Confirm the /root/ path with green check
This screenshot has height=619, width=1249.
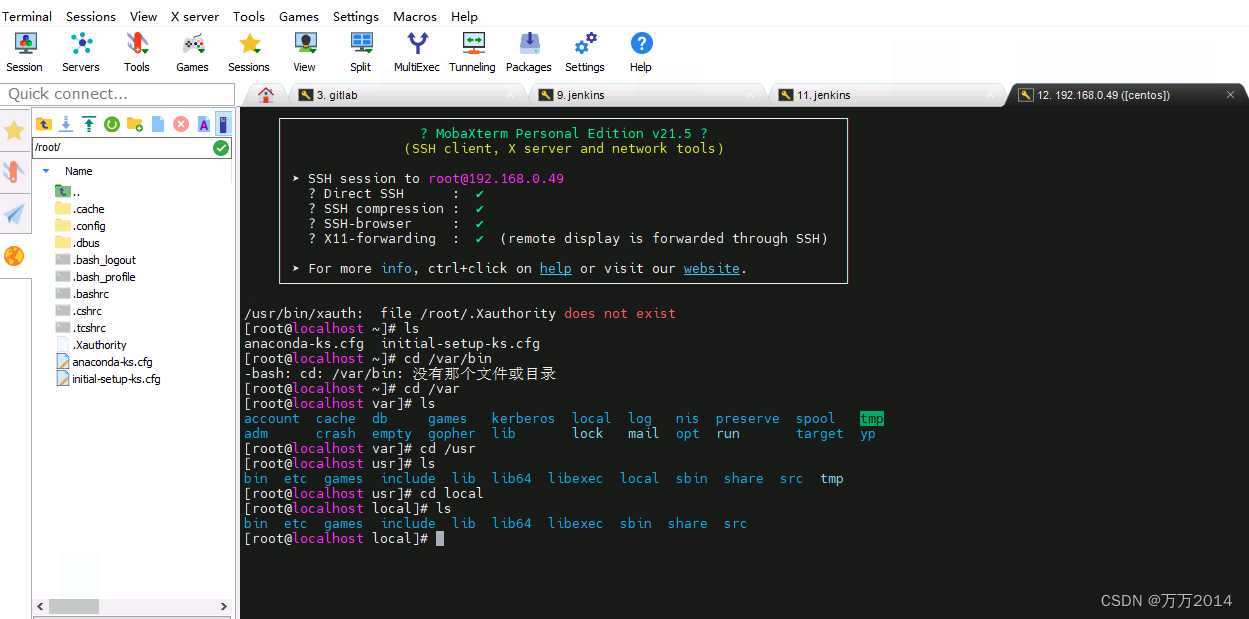click(x=221, y=147)
